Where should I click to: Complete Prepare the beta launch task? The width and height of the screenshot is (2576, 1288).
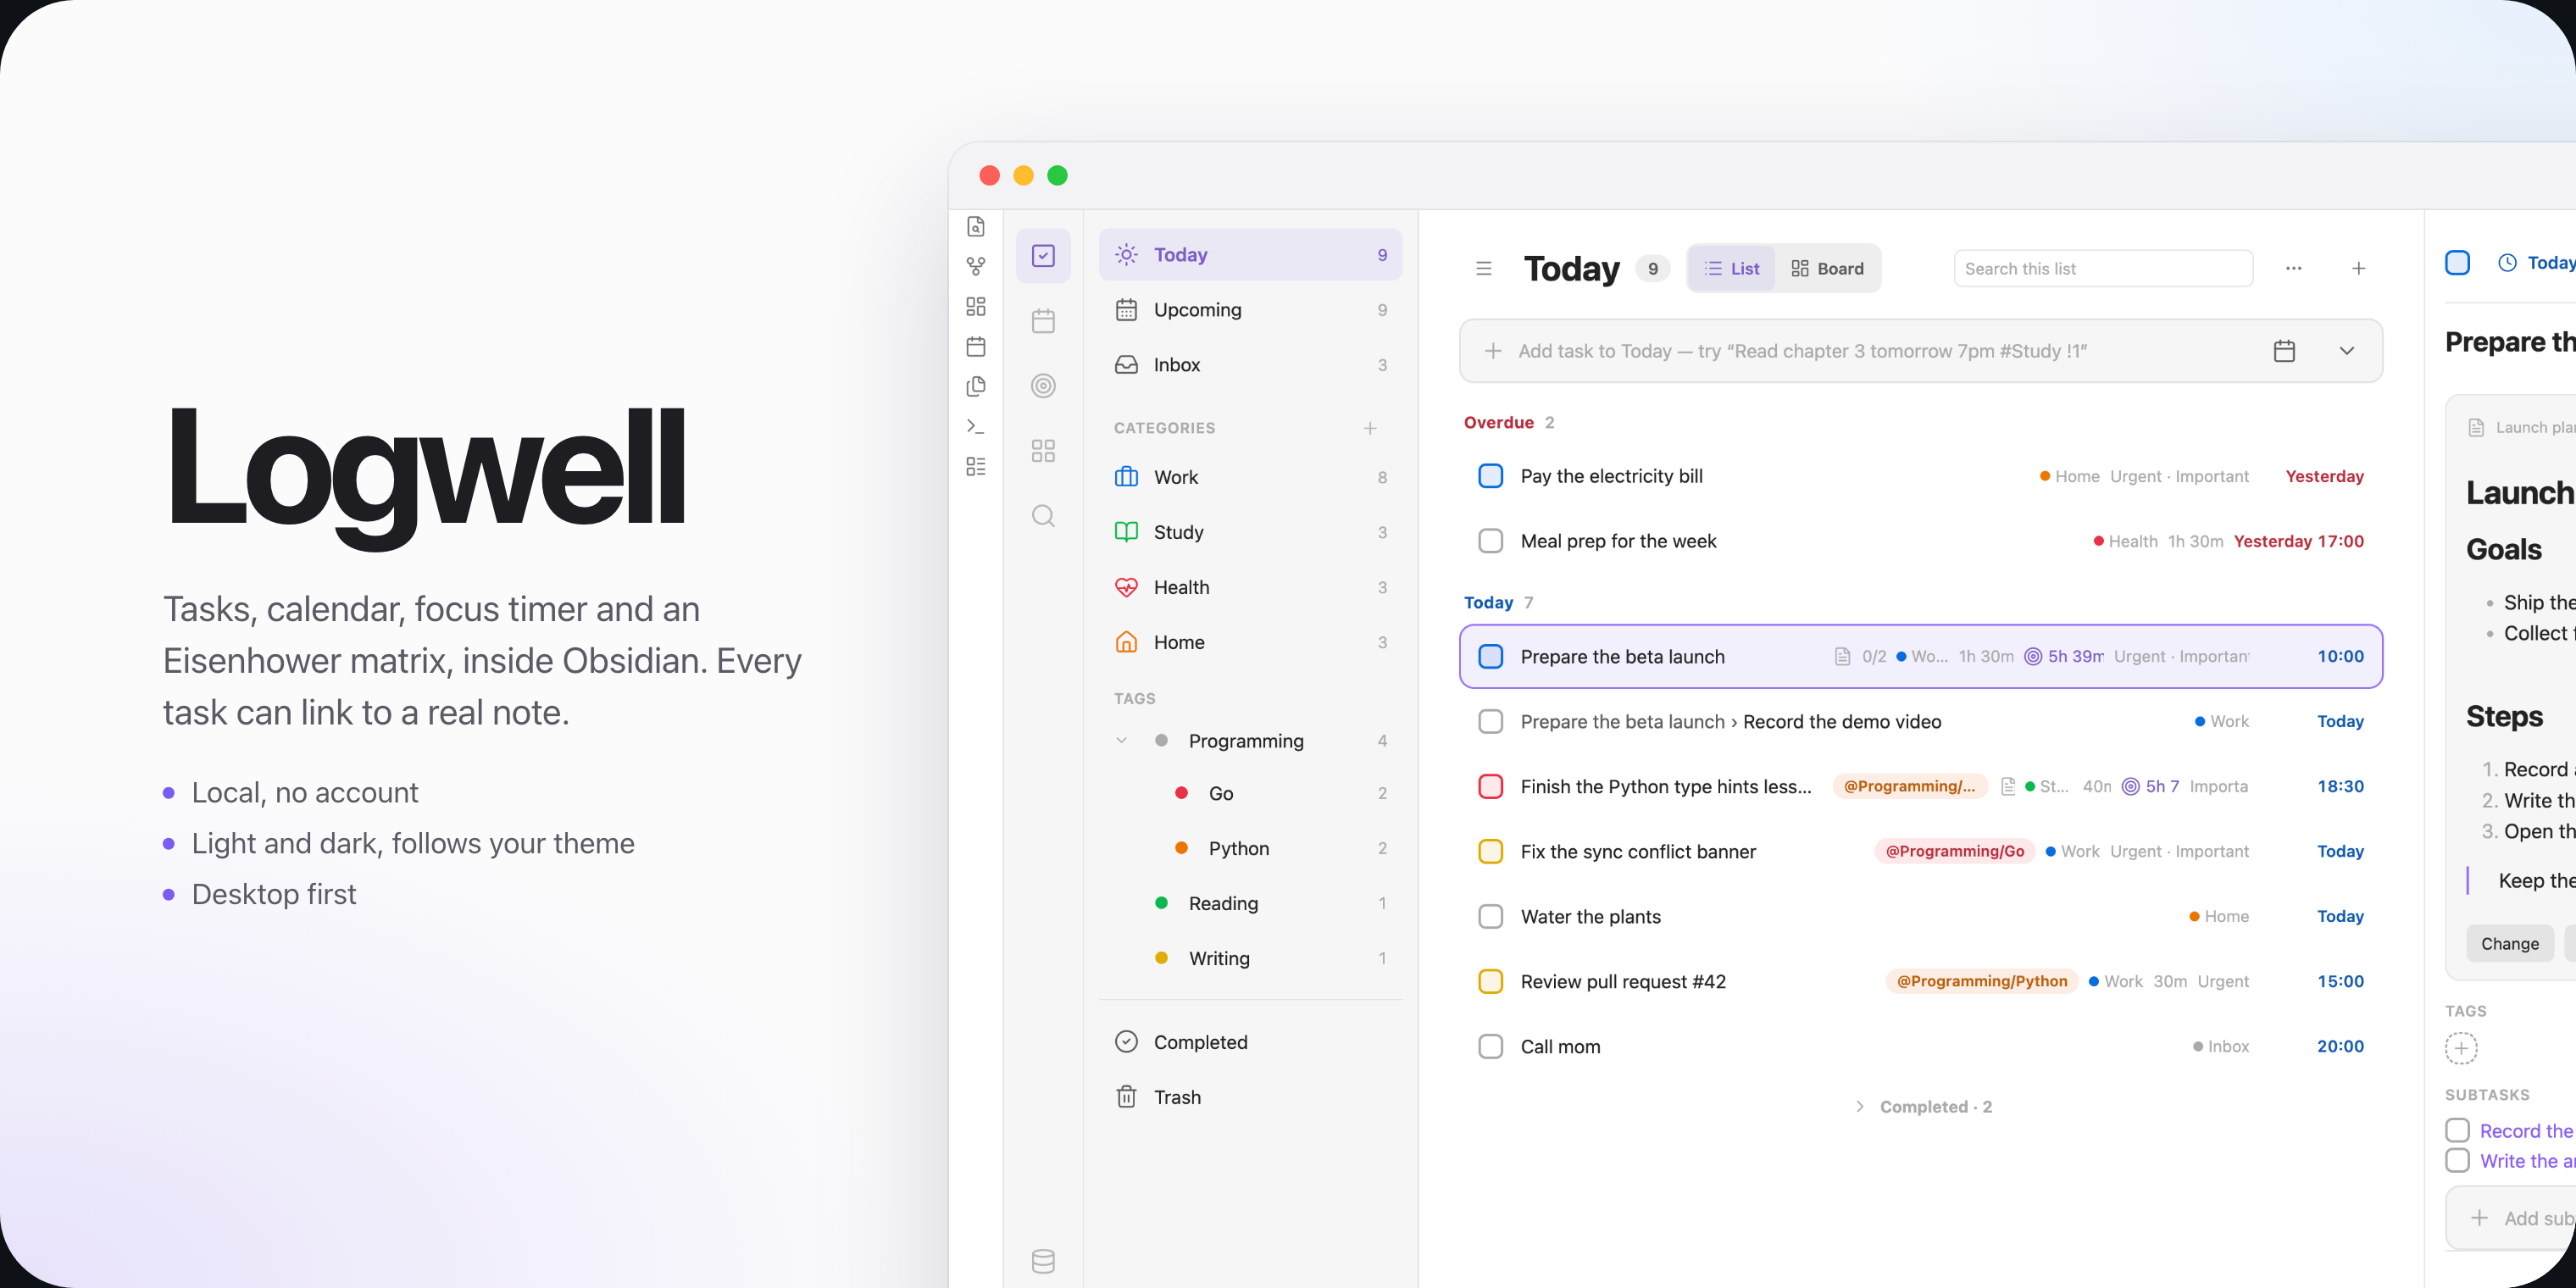pyautogui.click(x=1490, y=657)
